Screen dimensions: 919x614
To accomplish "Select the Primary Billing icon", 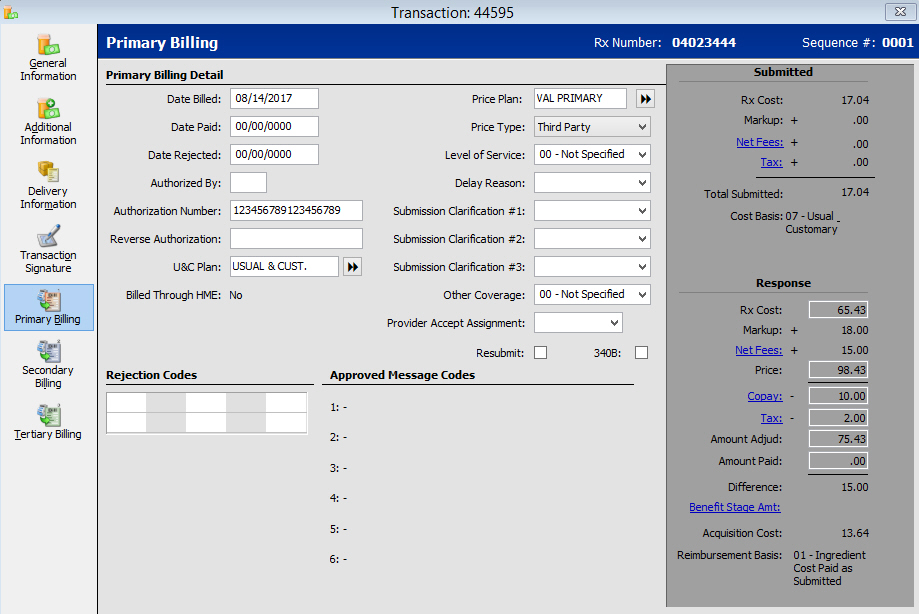I will [x=47, y=307].
